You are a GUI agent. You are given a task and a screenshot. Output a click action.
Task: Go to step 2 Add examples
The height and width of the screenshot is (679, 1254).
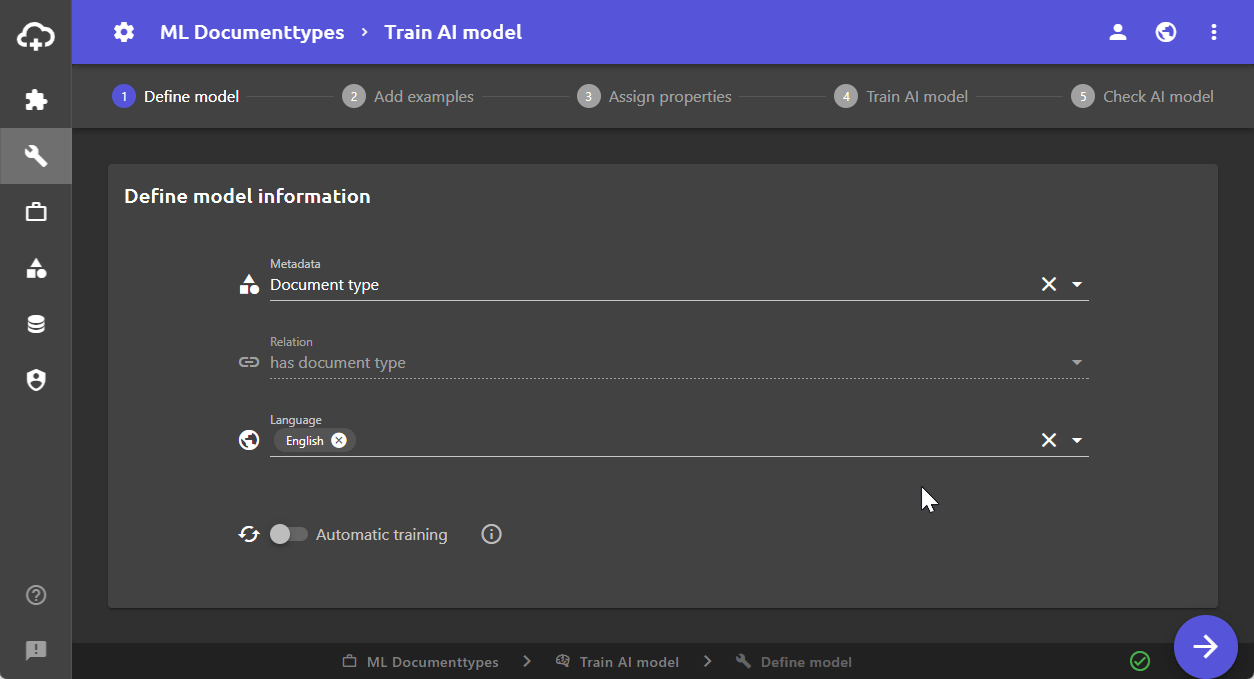coord(408,96)
